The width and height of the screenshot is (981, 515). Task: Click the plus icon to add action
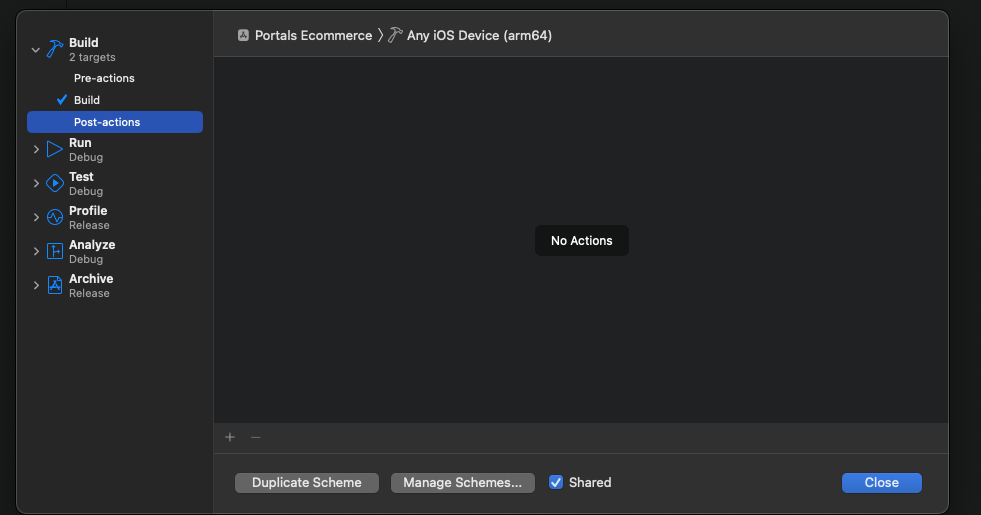click(x=230, y=437)
